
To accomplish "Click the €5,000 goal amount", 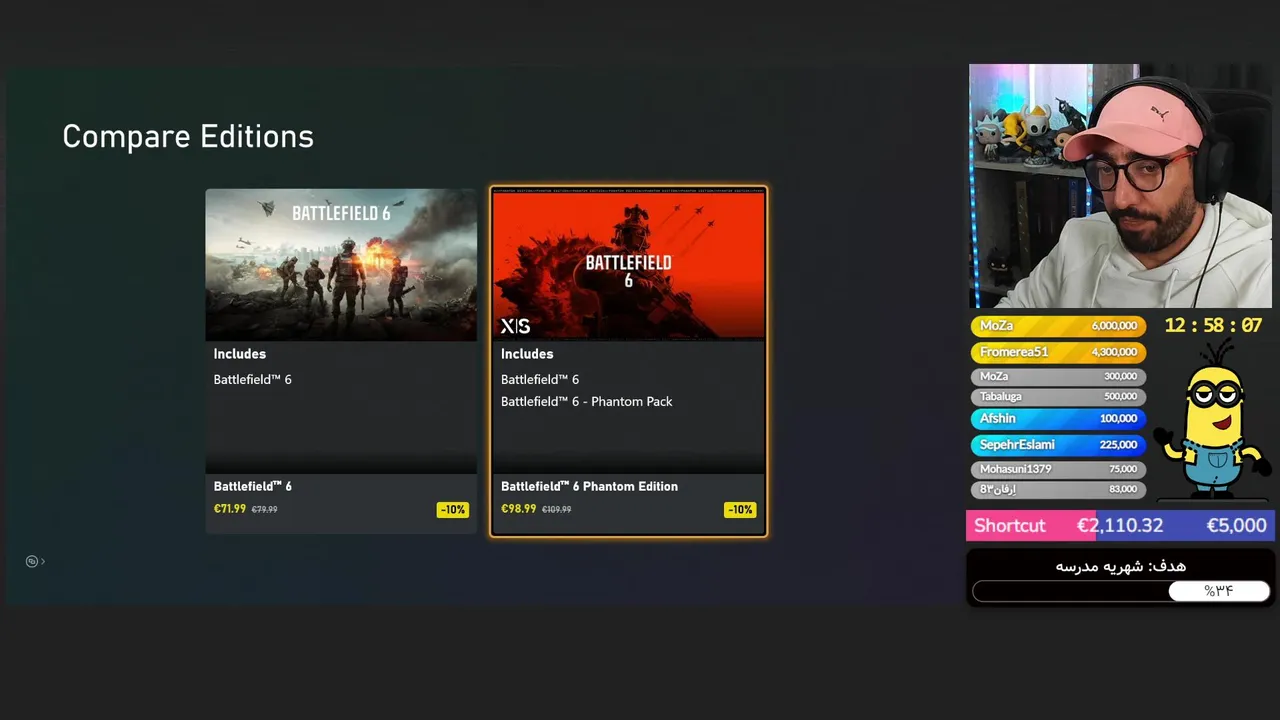I will [1236, 526].
